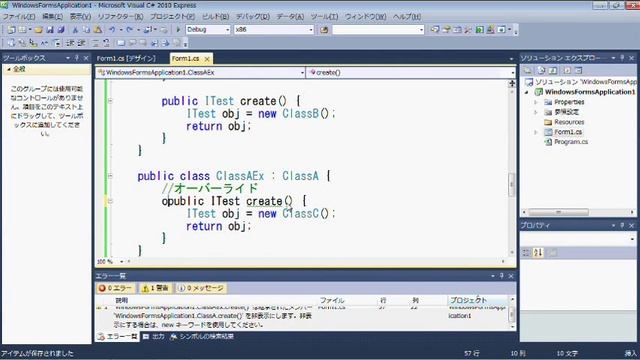Click the Find in Files icon beside search box
640x360 pixels.
click(324, 29)
